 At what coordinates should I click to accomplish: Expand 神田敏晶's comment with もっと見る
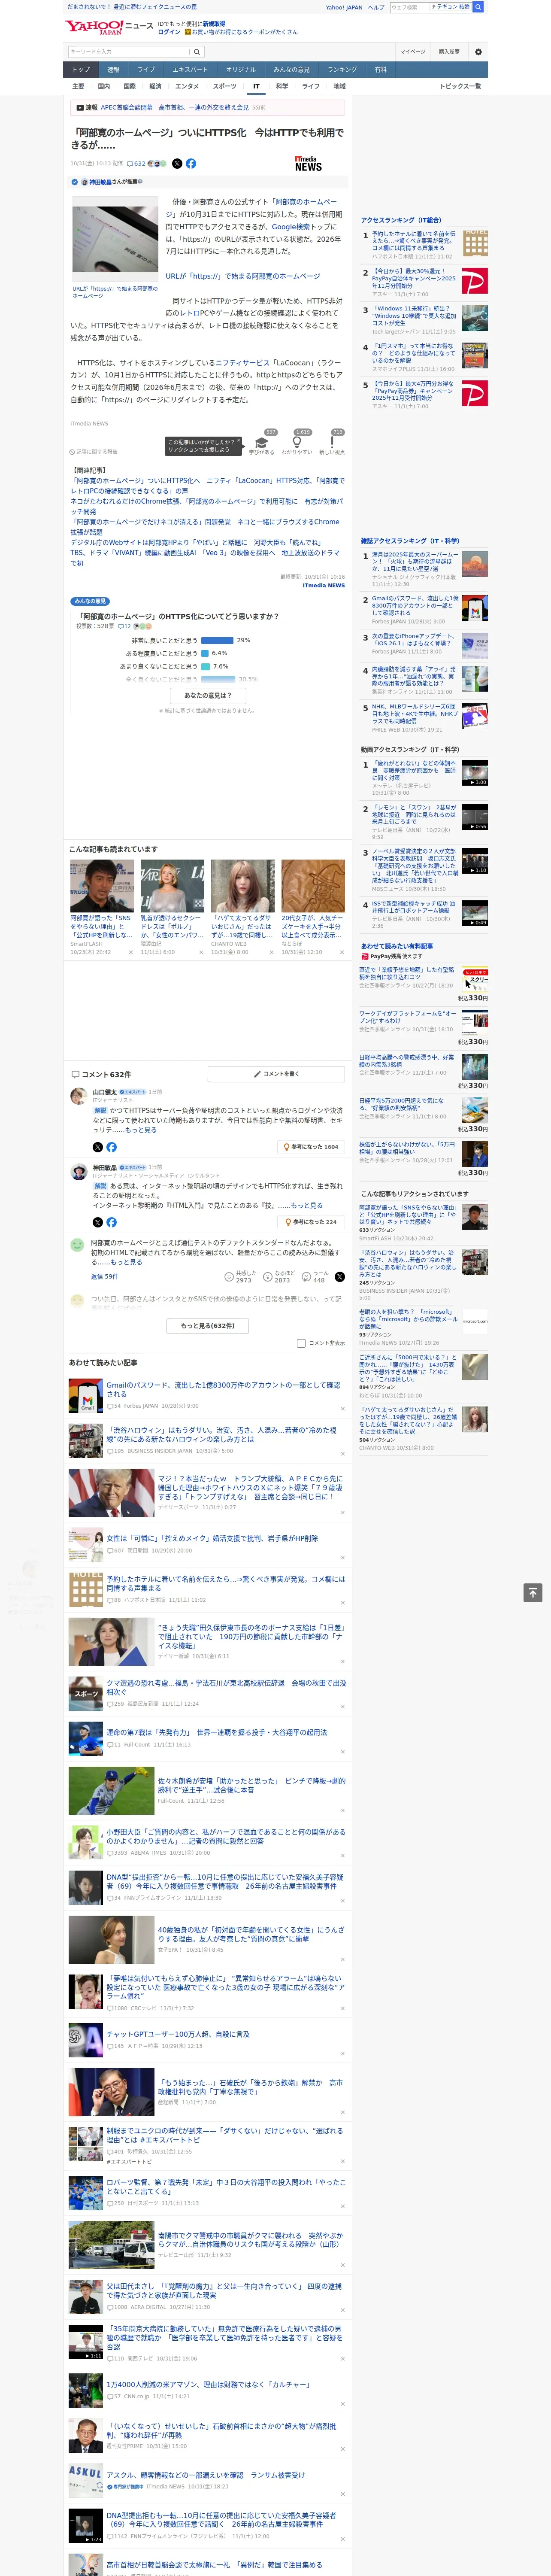[307, 1205]
